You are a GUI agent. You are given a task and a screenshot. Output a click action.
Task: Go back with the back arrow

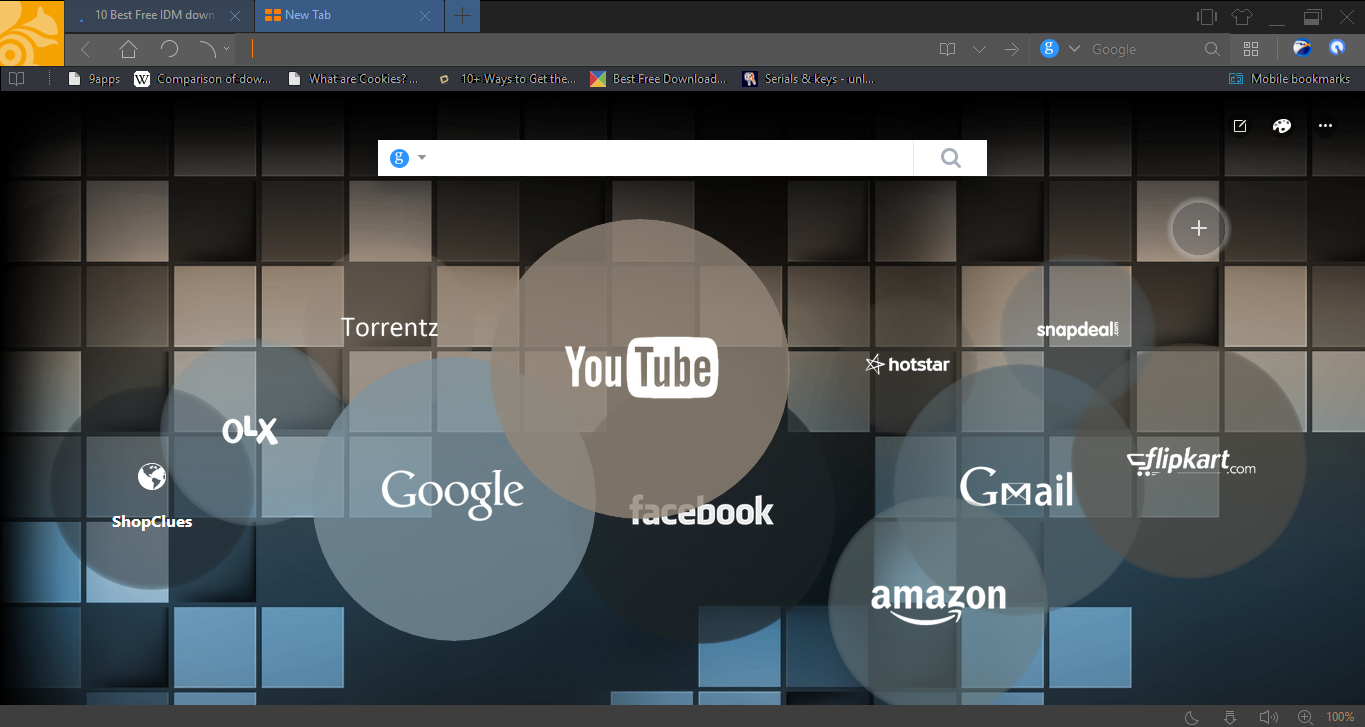(x=86, y=49)
